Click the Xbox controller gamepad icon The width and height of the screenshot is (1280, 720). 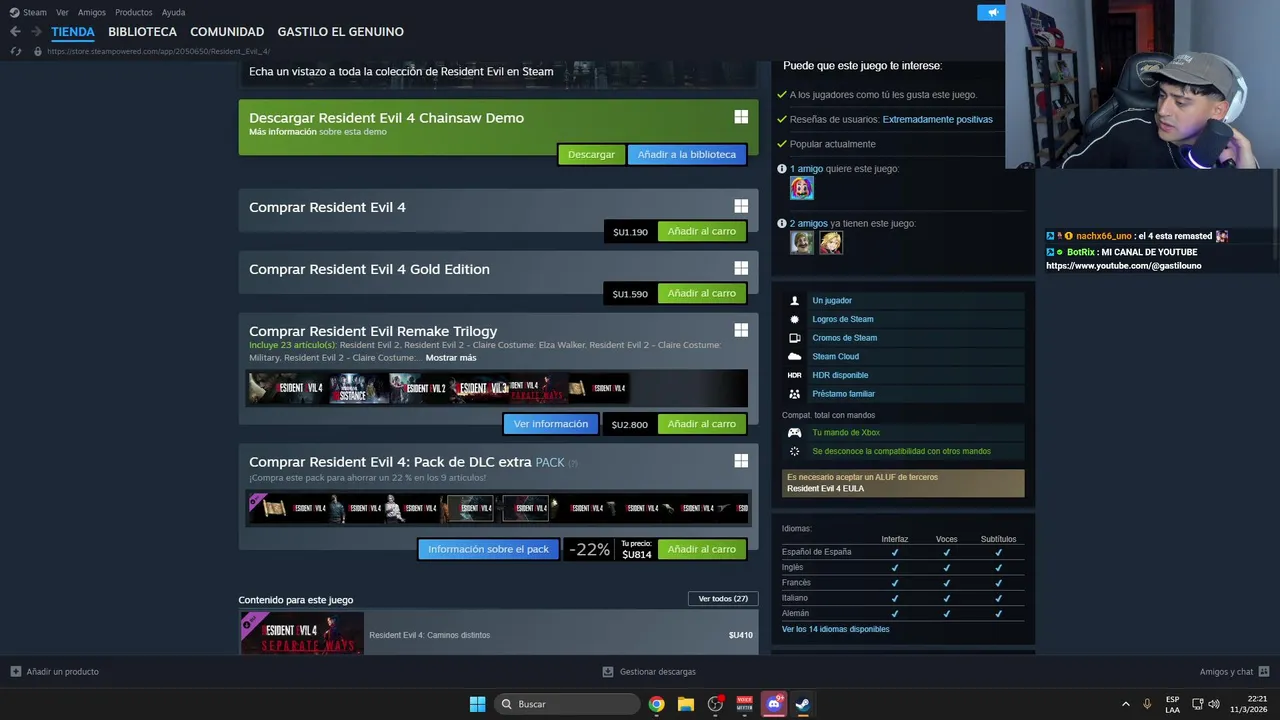pos(794,432)
